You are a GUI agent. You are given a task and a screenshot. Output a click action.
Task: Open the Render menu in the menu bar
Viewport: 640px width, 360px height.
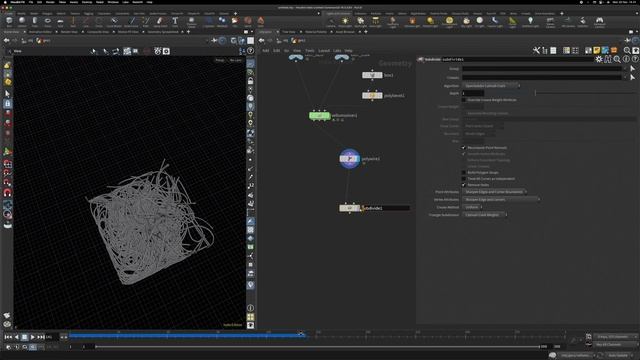pyautogui.click(x=50, y=2)
